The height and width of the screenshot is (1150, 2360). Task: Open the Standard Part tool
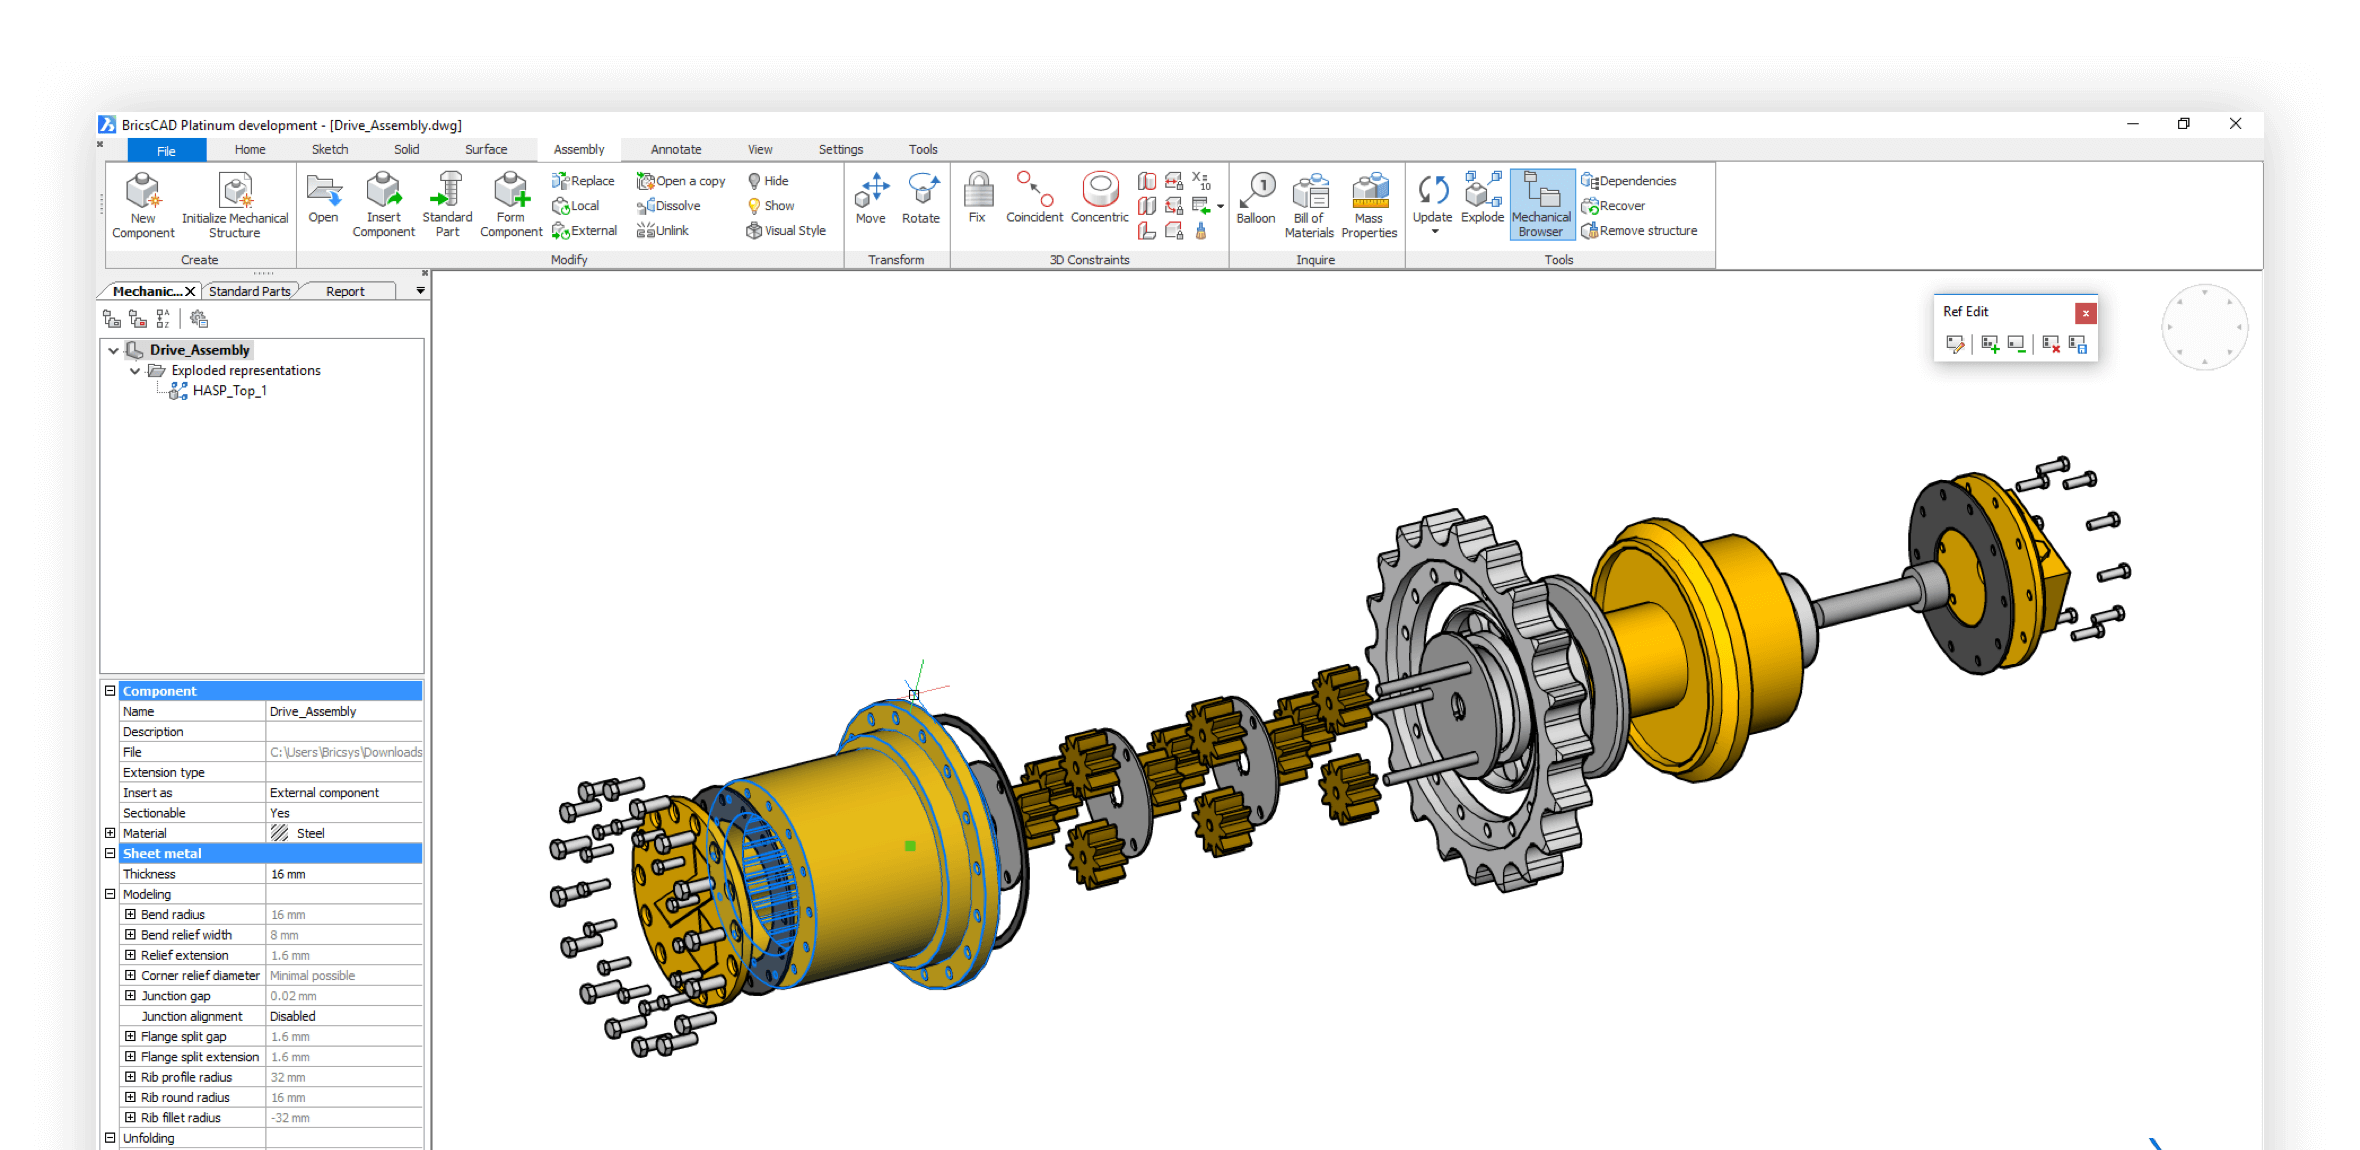coord(447,203)
